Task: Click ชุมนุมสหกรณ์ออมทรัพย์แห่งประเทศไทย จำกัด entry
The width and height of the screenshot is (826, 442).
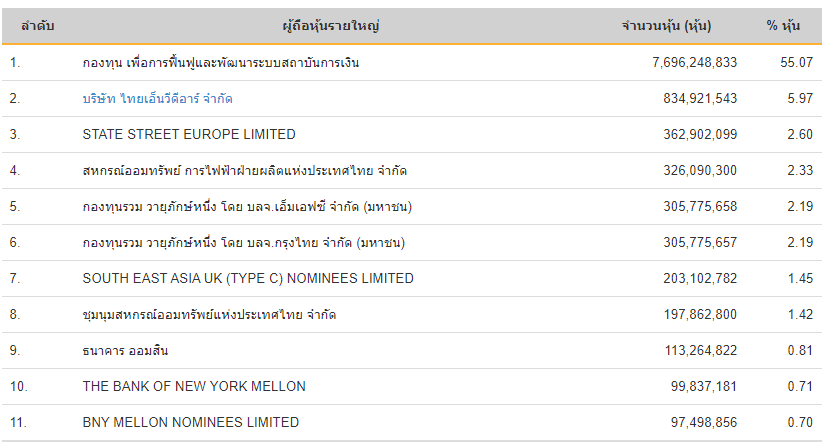Action: click(209, 315)
